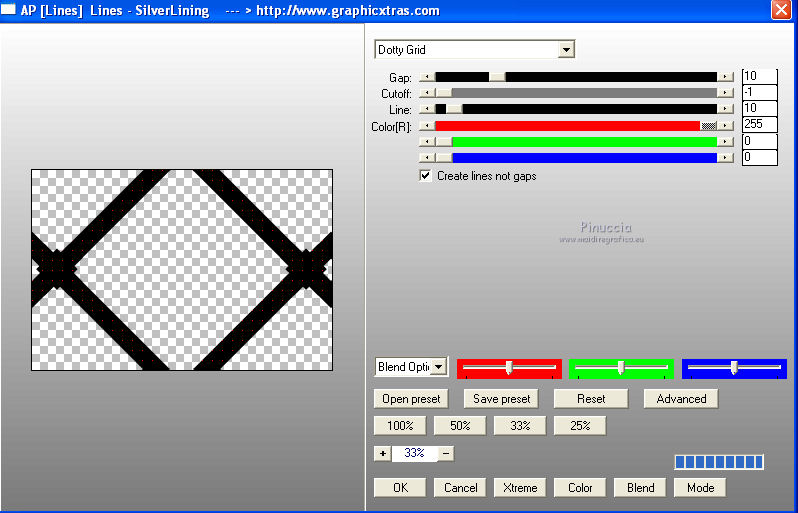Click the green color slider thumb
Viewport: 798px width, 513px height.
click(x=444, y=141)
